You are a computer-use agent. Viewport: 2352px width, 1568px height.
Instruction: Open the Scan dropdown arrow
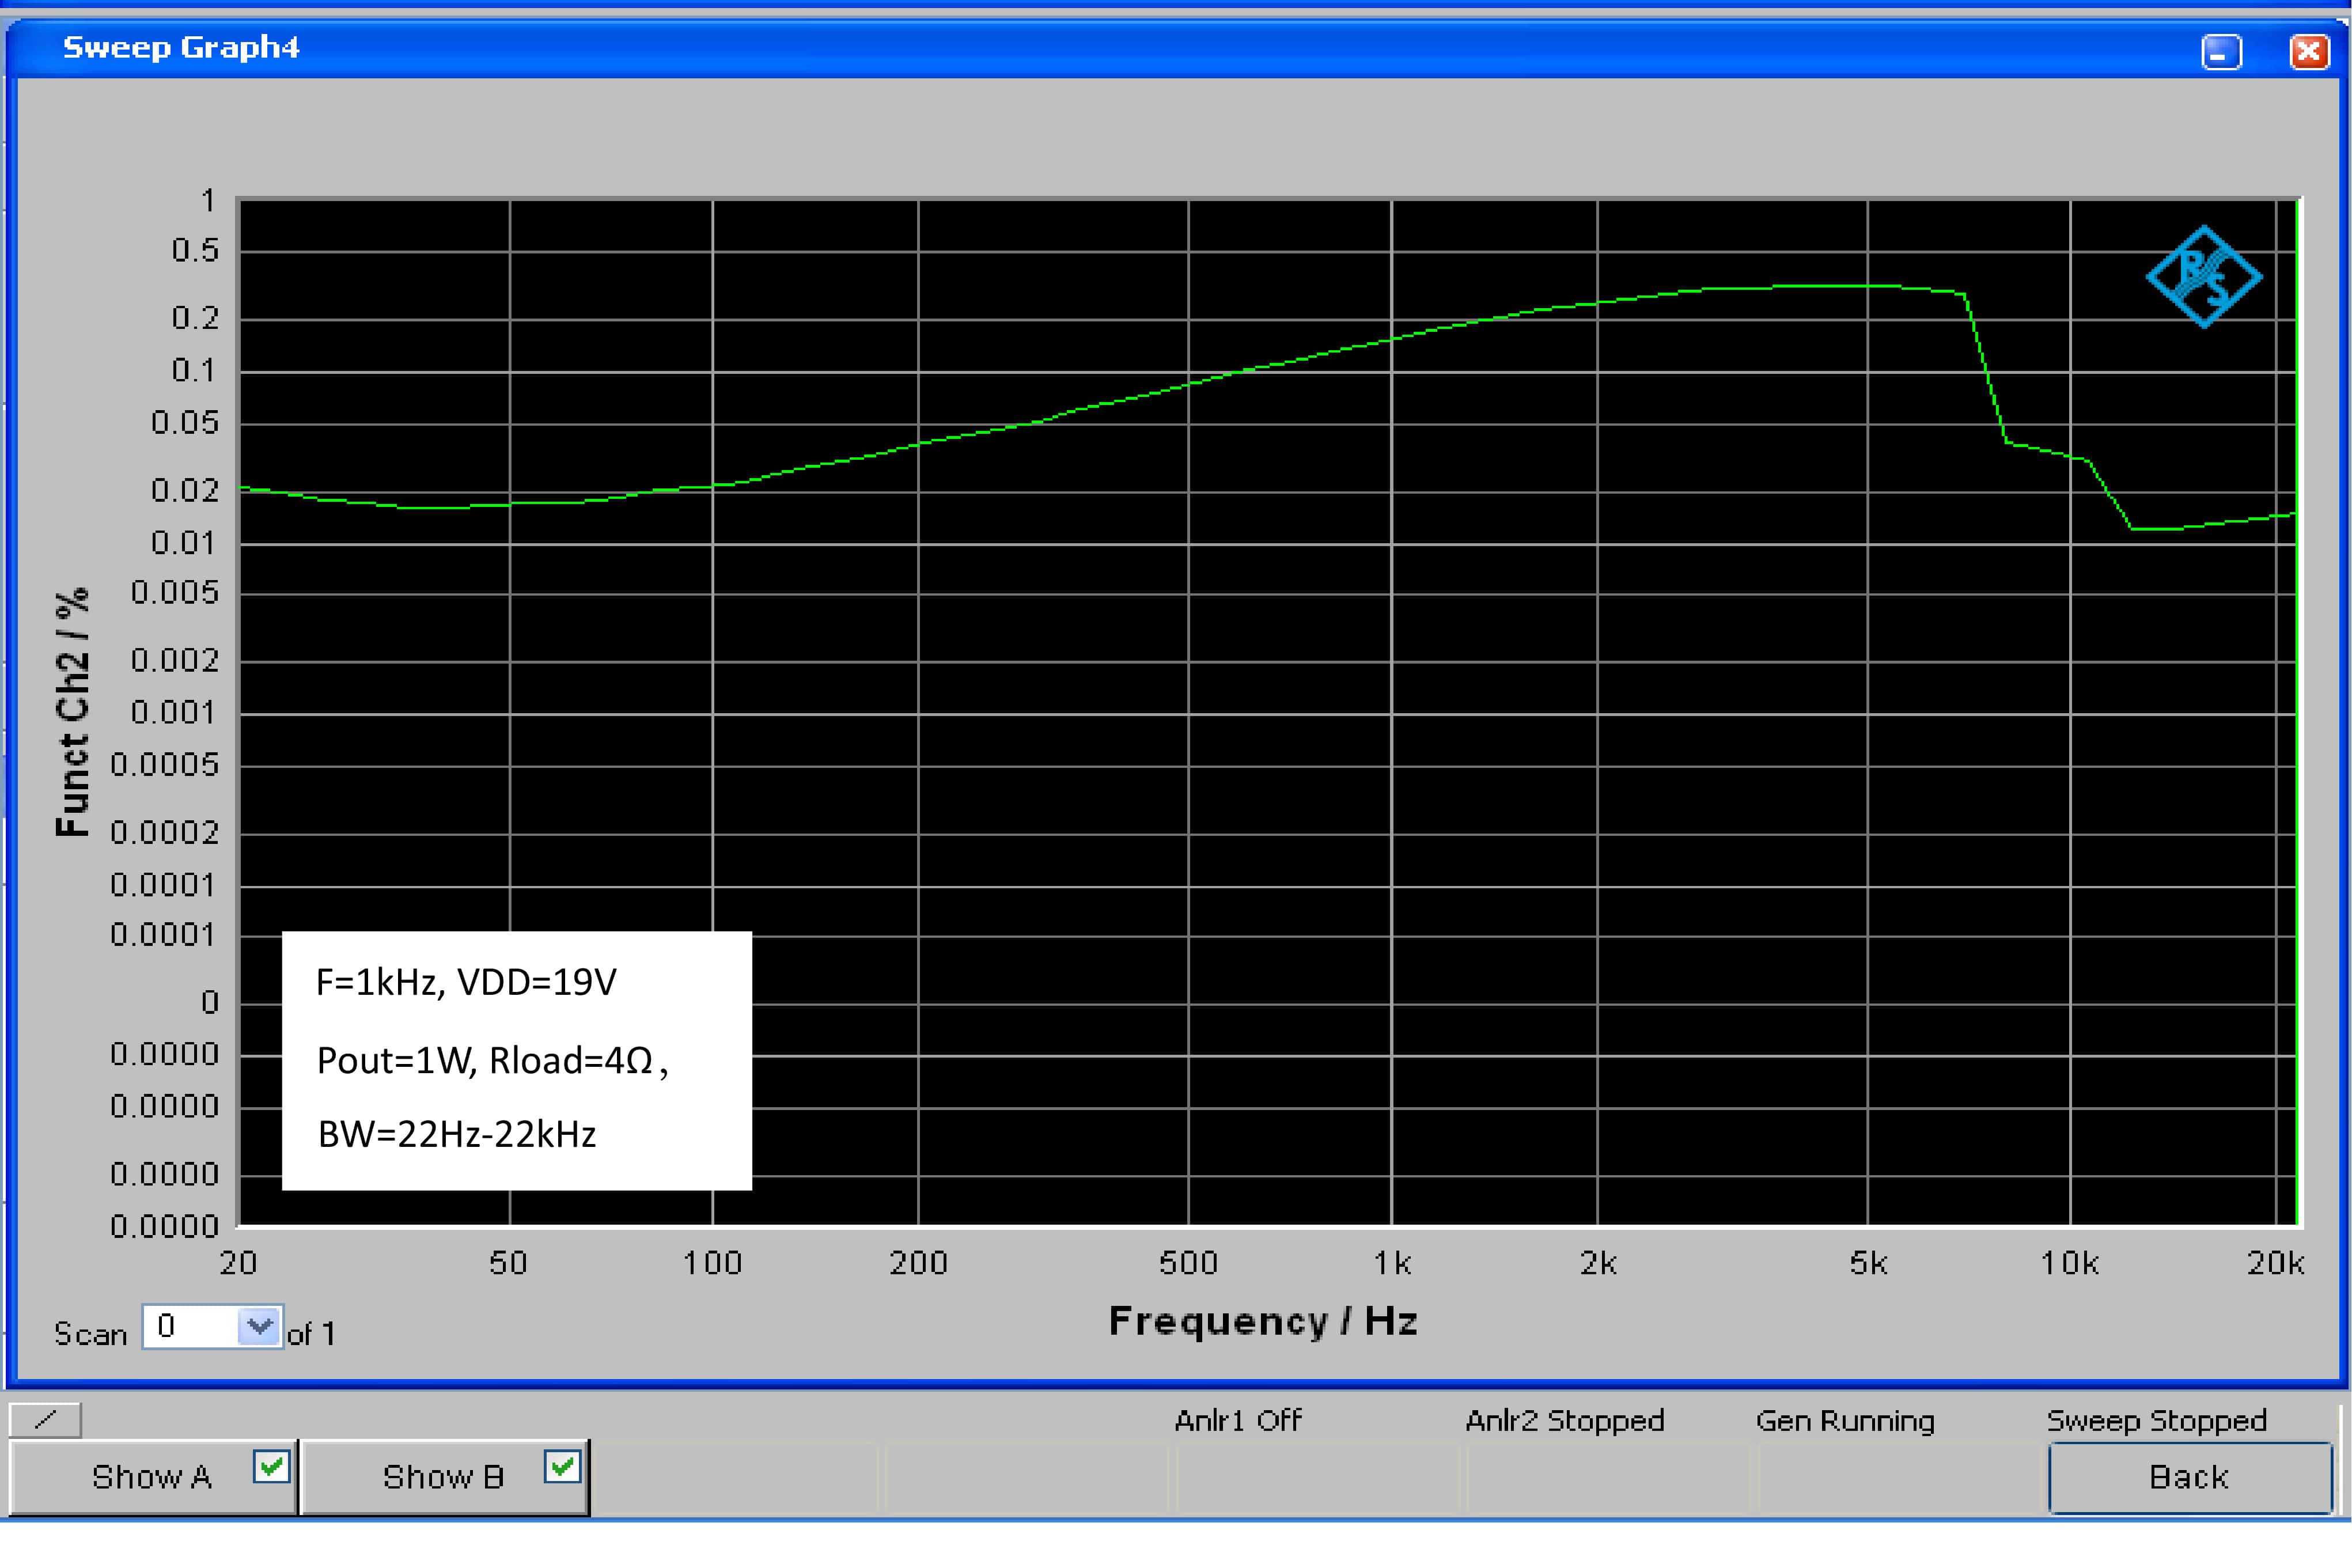tap(260, 1327)
